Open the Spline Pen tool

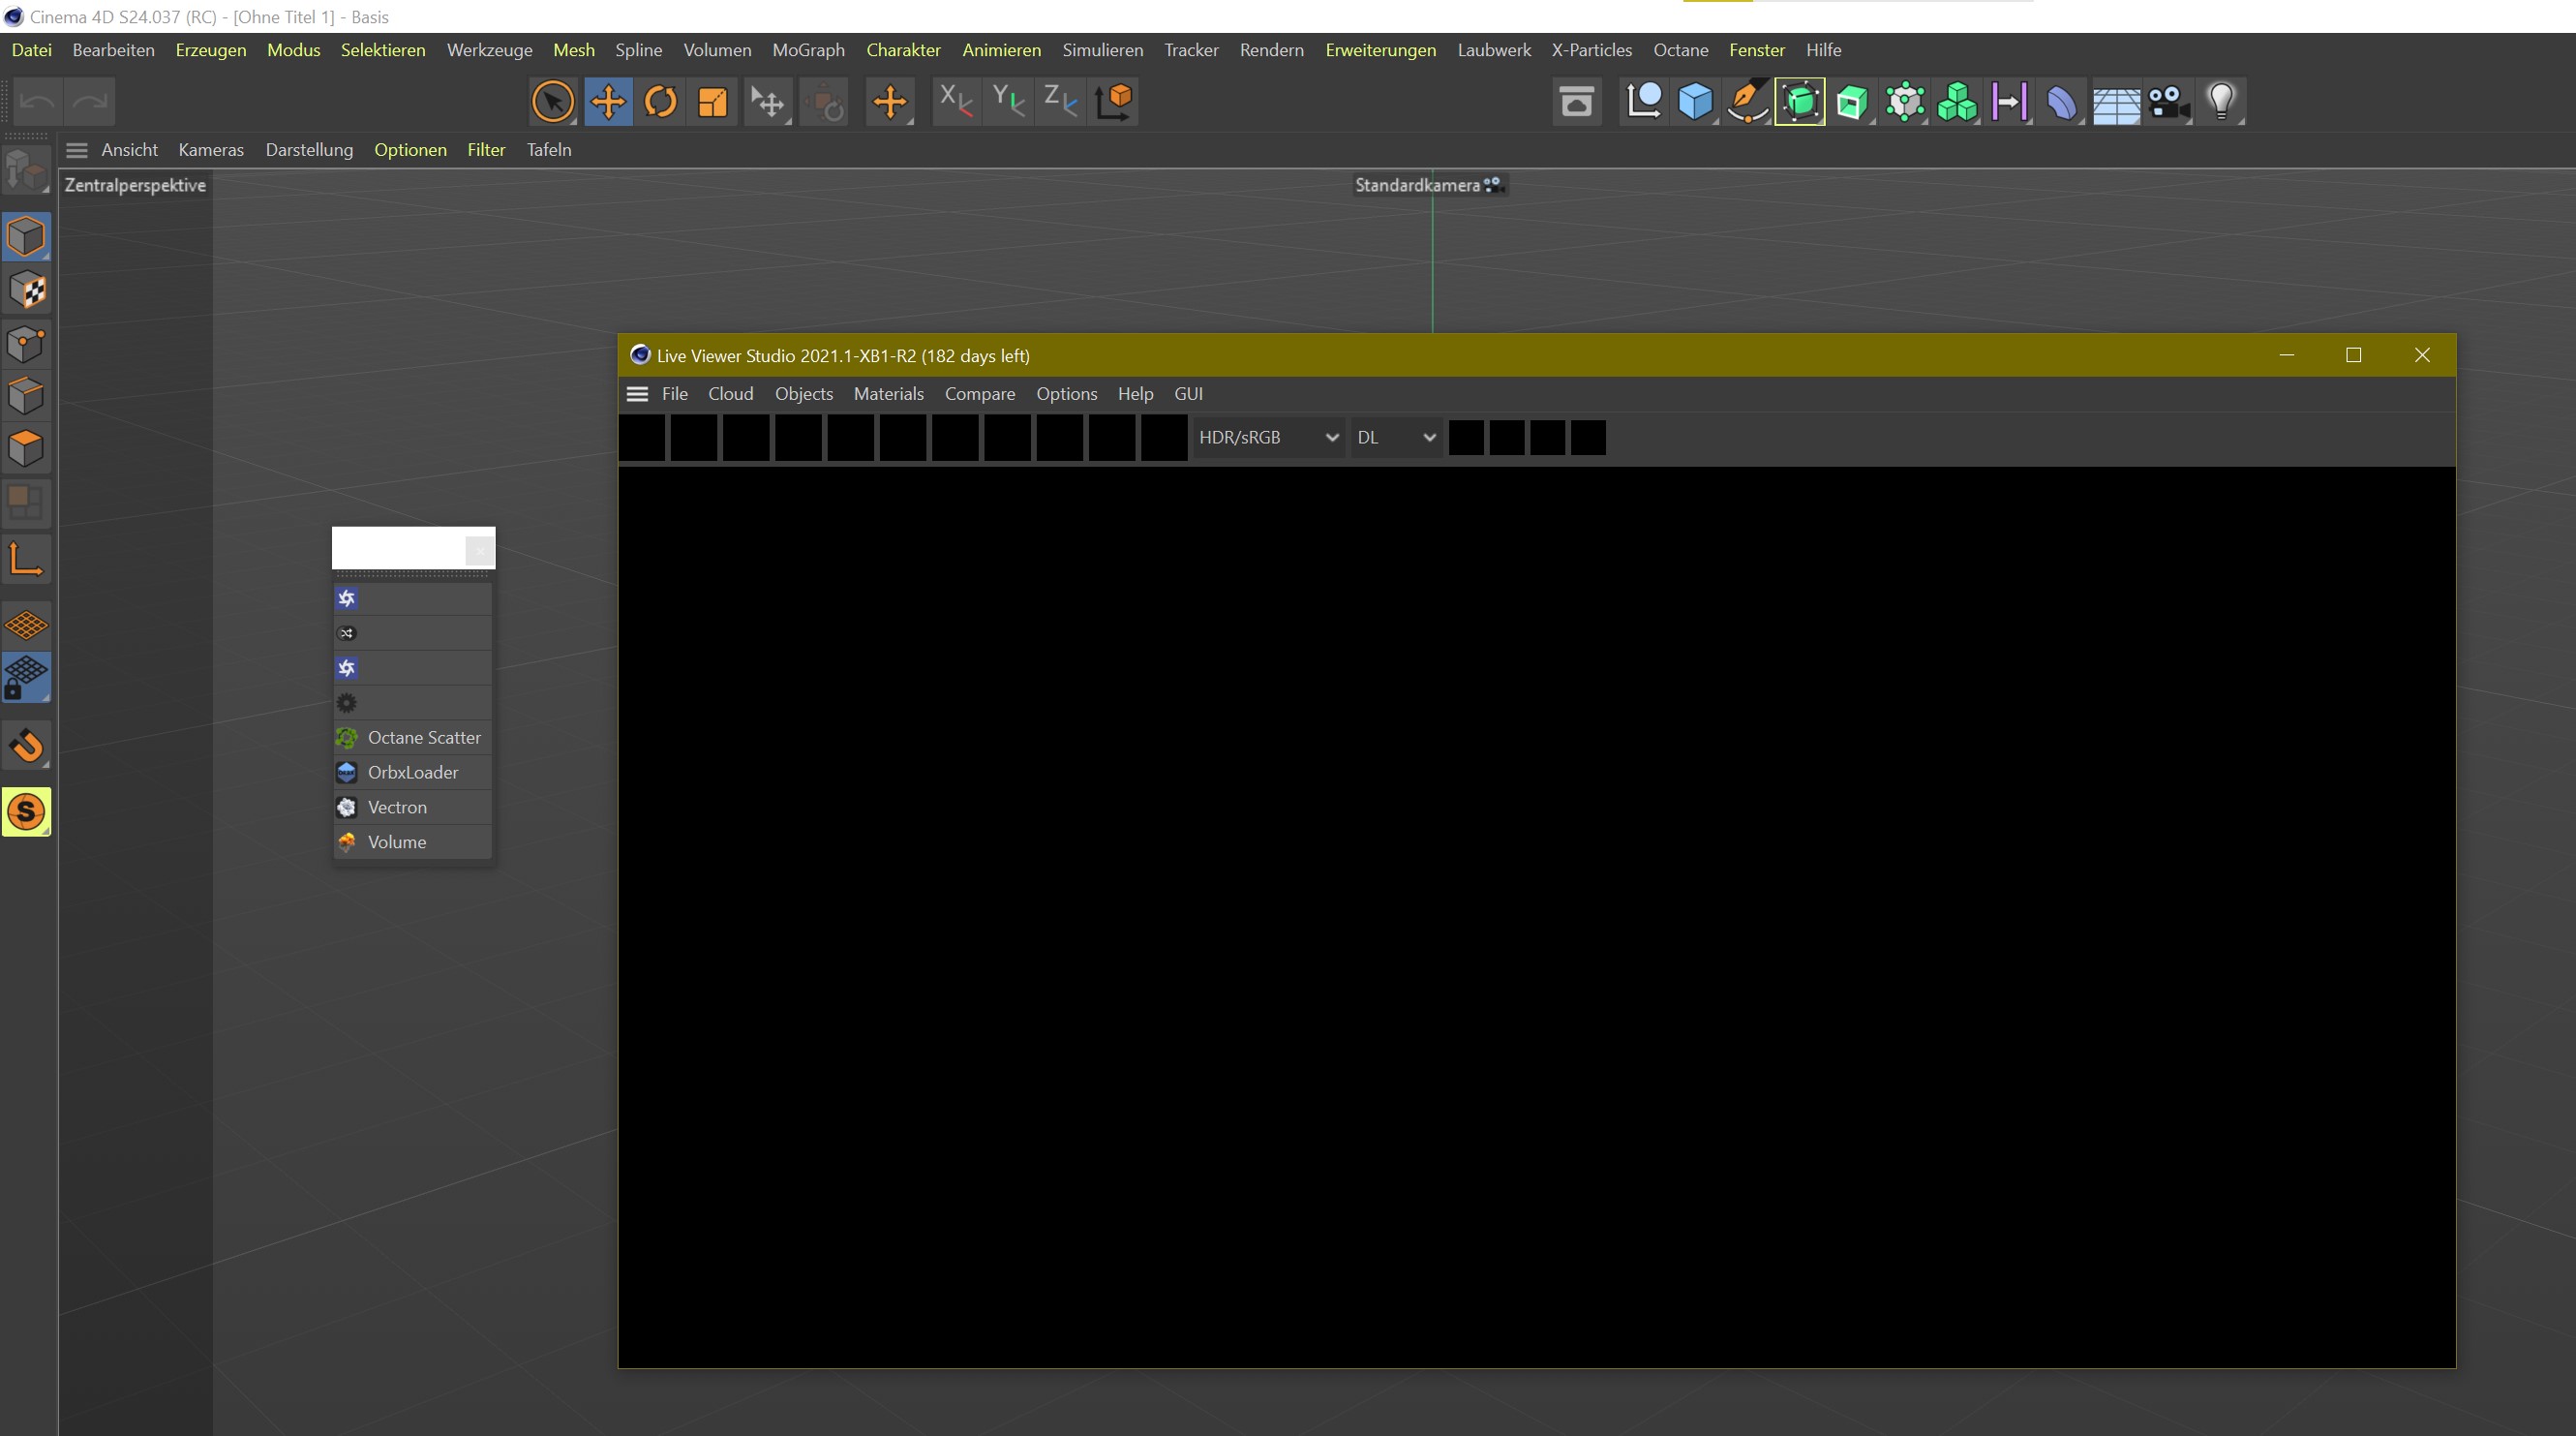click(x=1747, y=102)
